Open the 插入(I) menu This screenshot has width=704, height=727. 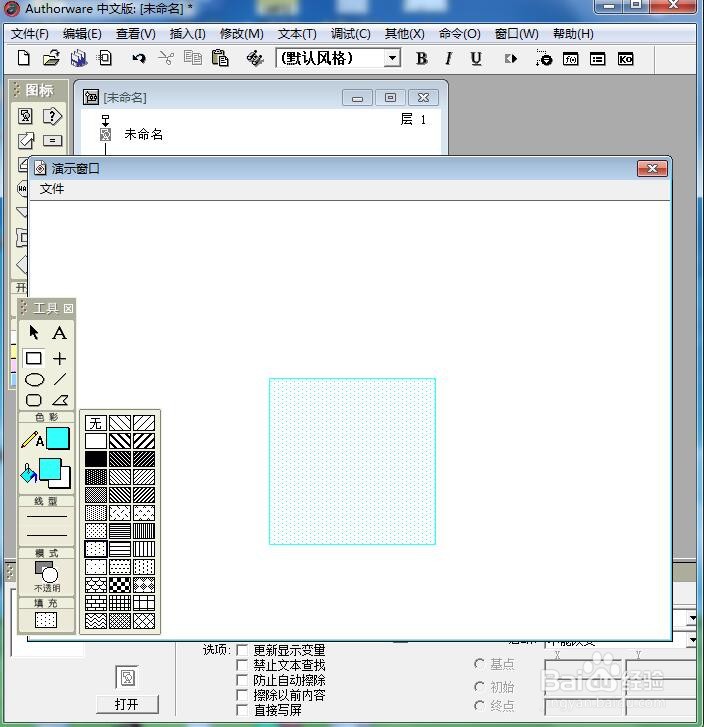coord(187,34)
